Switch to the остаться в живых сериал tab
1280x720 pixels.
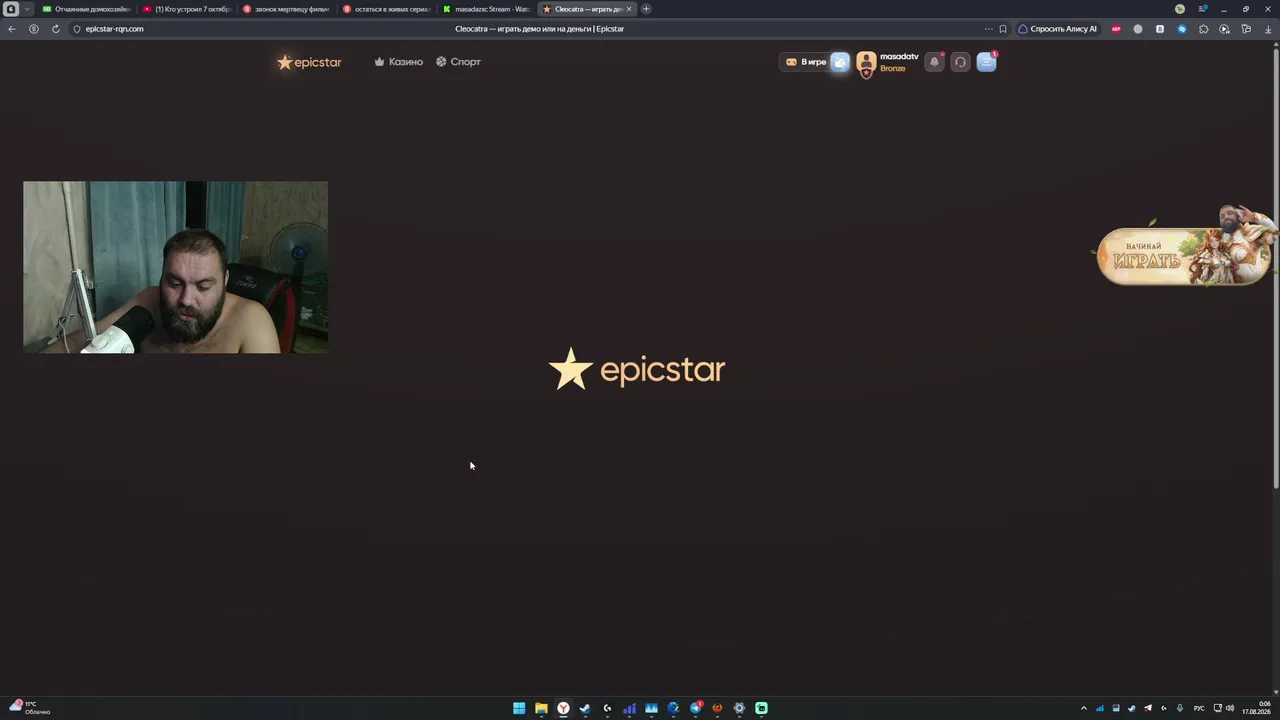point(386,9)
